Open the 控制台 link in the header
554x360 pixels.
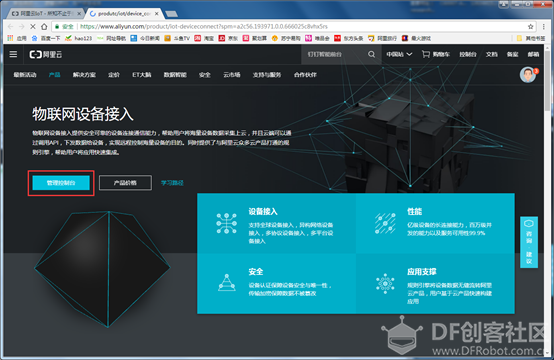pyautogui.click(x=468, y=54)
